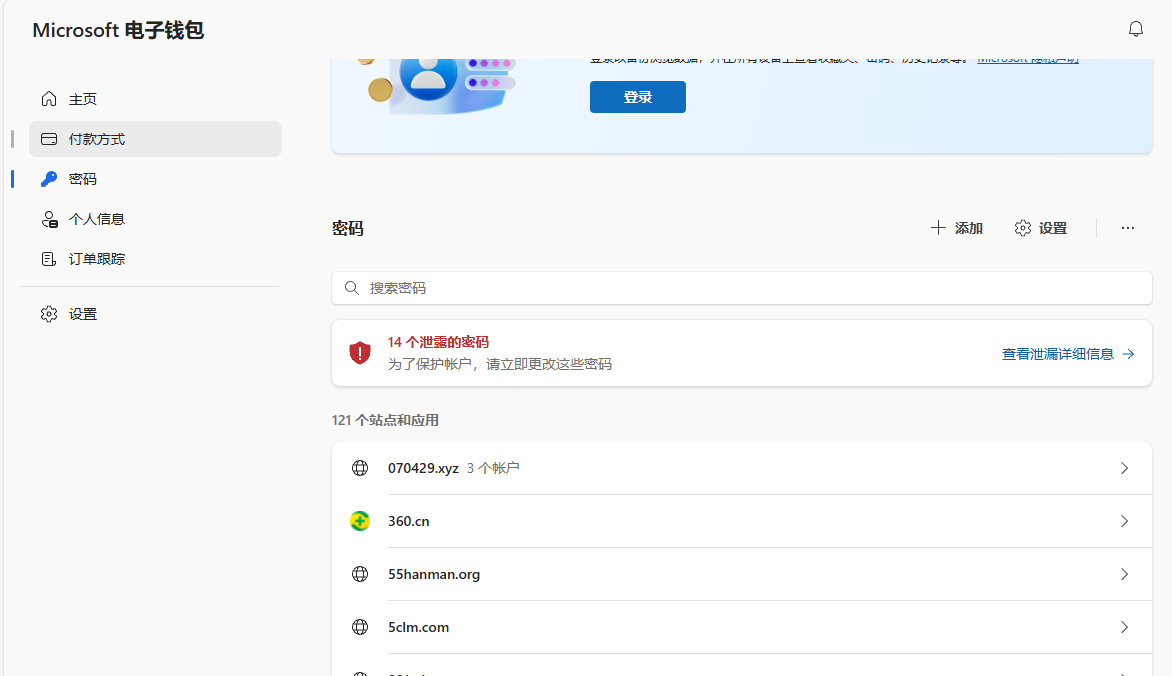Click the red leaked-password shield icon

(360, 353)
